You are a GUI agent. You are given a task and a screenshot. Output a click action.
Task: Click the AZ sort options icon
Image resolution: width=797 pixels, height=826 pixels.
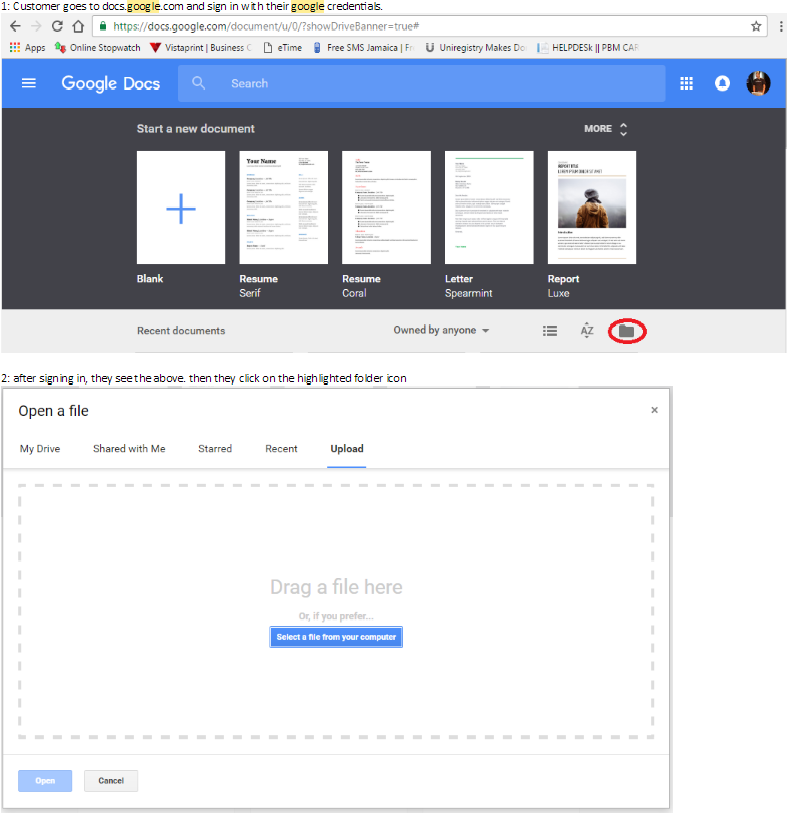point(587,331)
